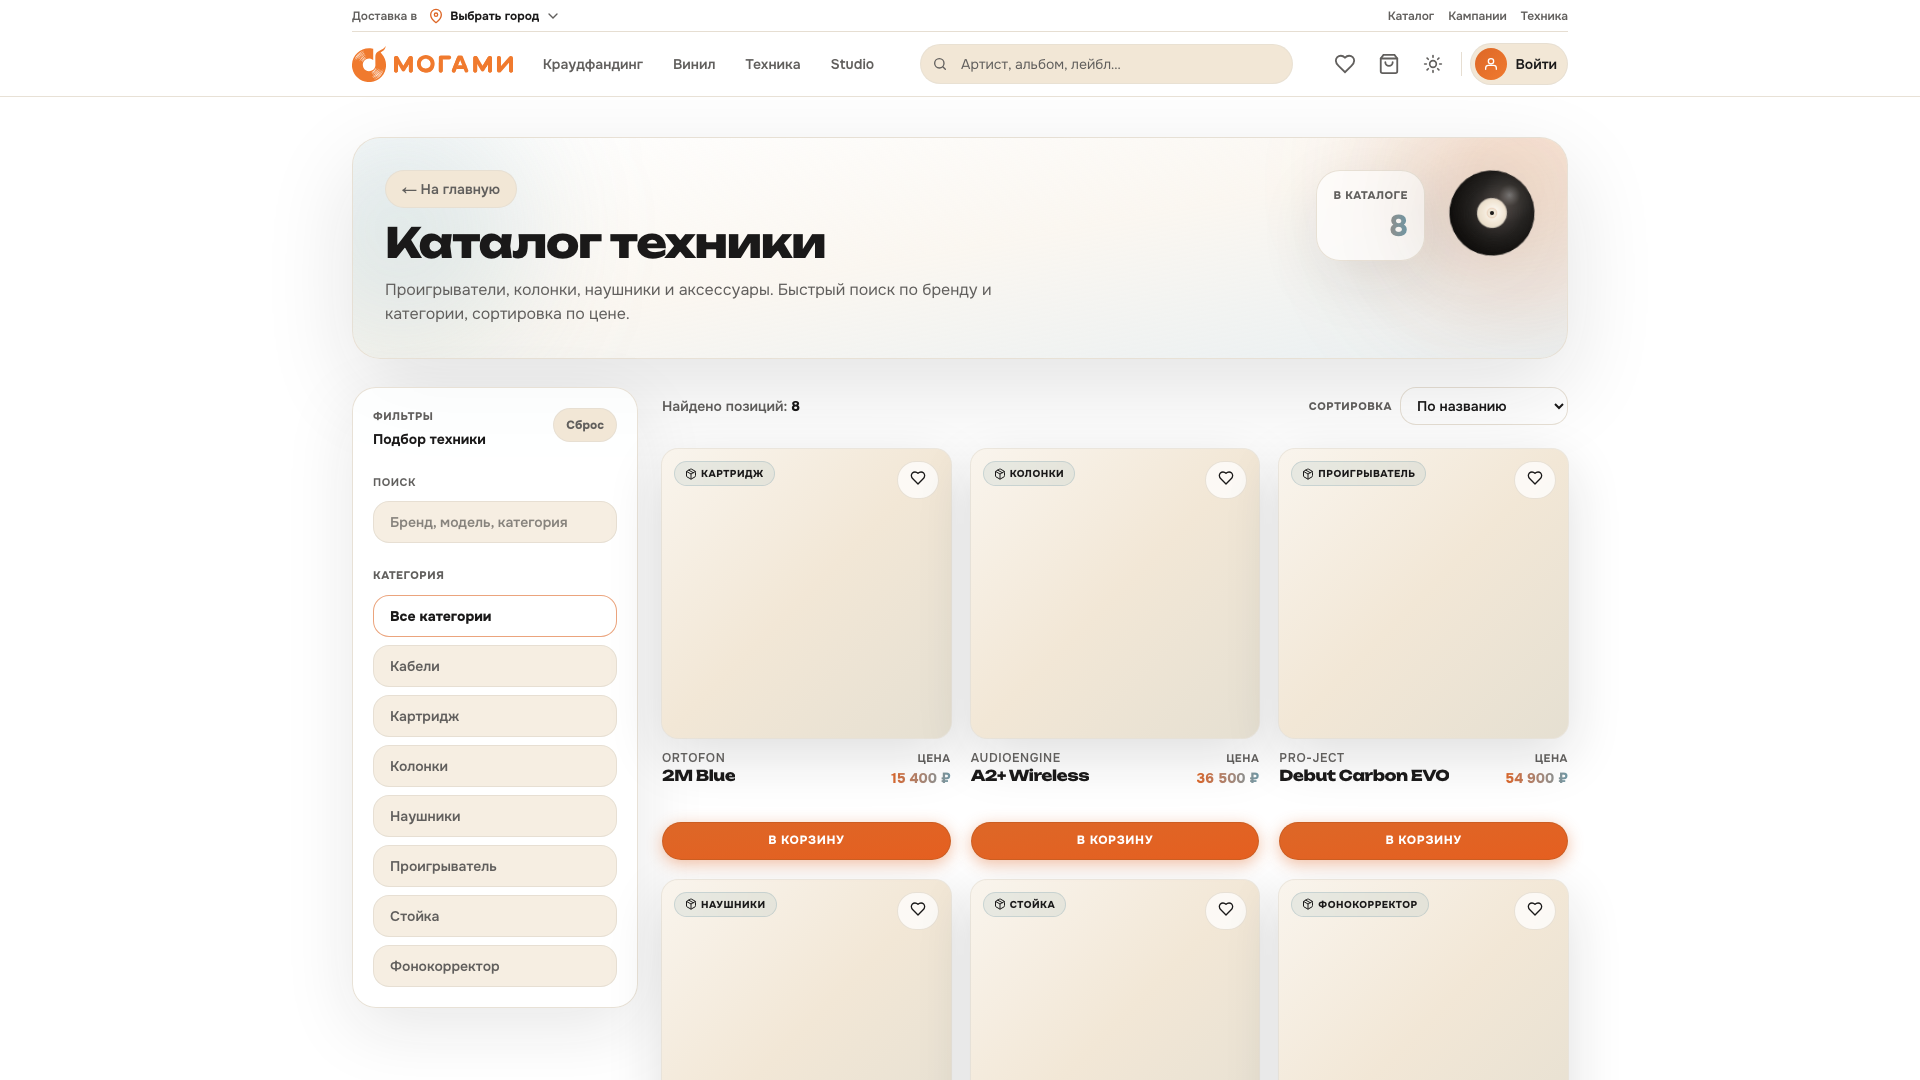1920x1080 pixels.
Task: Click the location pin icon
Action: [436, 16]
